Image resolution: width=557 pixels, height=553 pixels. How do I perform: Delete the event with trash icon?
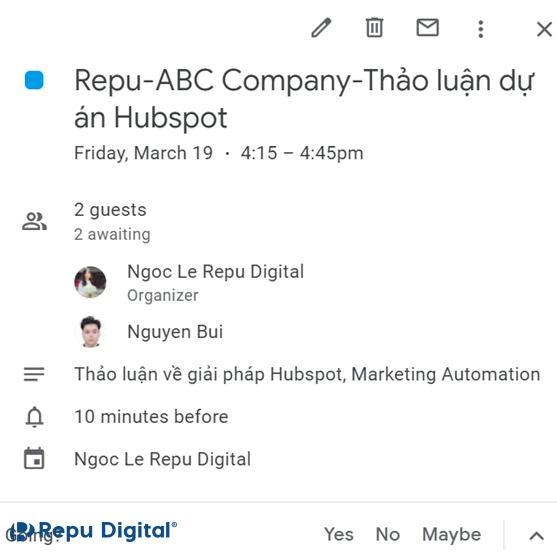coord(374,28)
